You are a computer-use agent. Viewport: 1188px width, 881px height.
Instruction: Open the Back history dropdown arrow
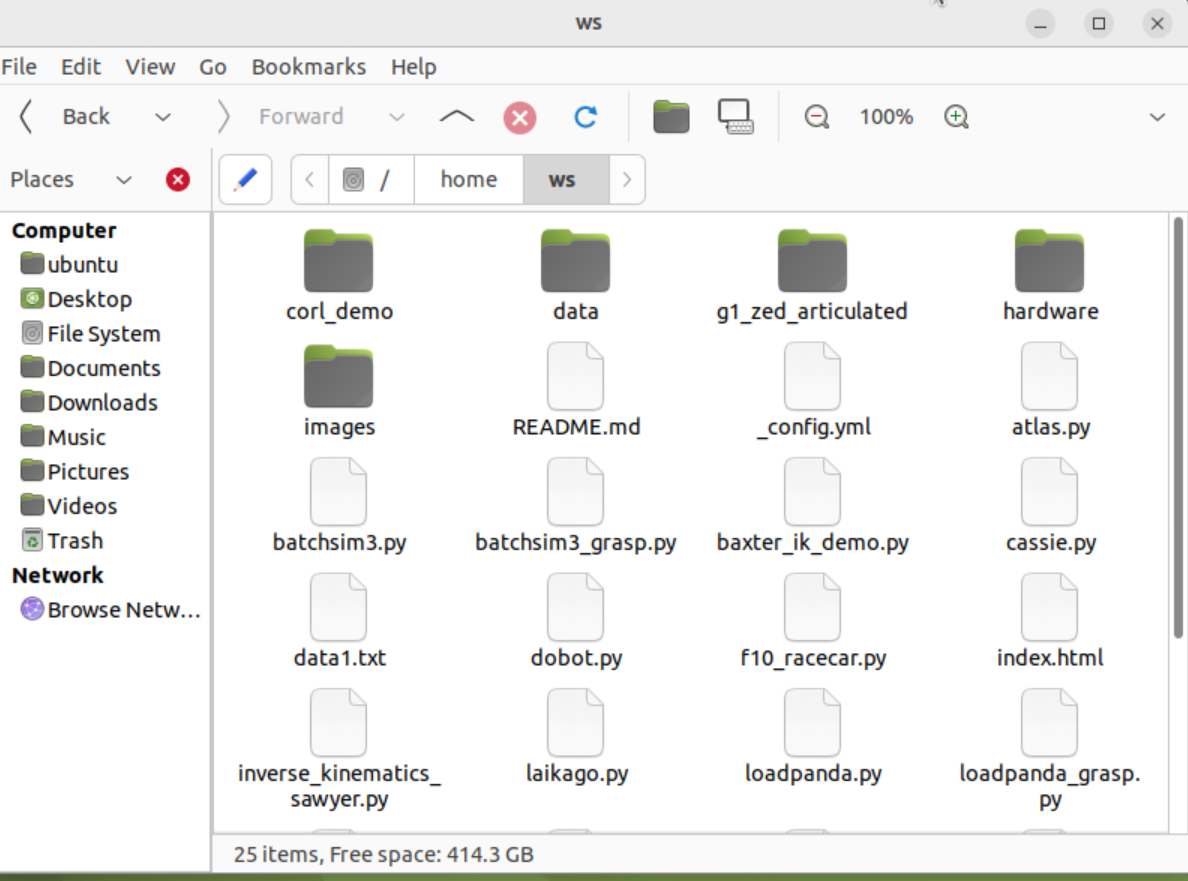[162, 117]
